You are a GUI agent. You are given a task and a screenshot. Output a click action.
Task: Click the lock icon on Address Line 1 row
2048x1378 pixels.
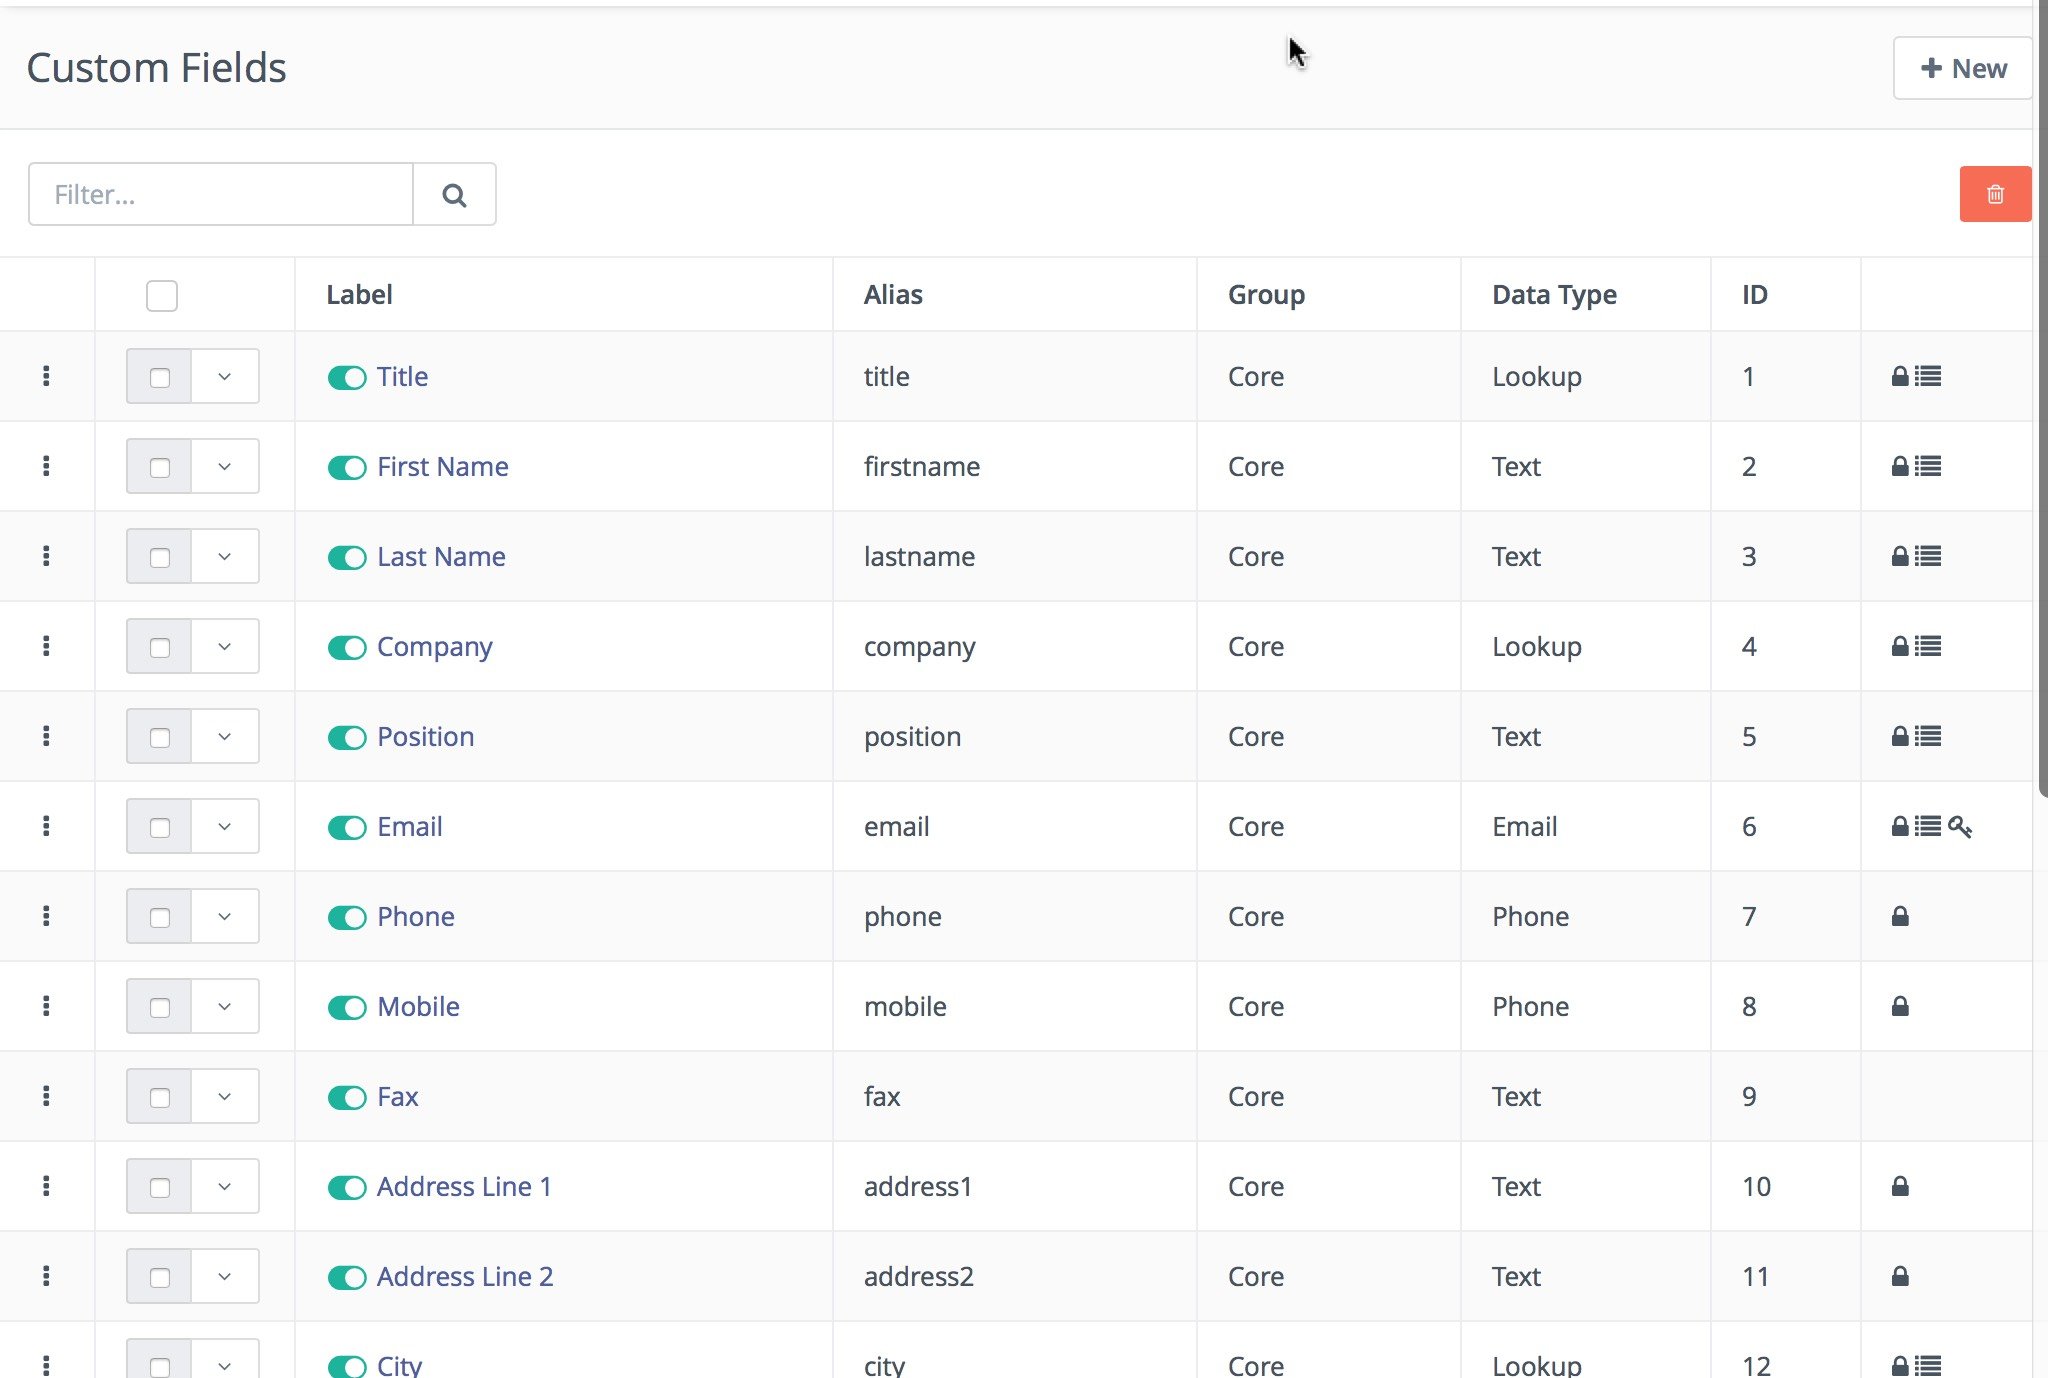click(x=1900, y=1186)
